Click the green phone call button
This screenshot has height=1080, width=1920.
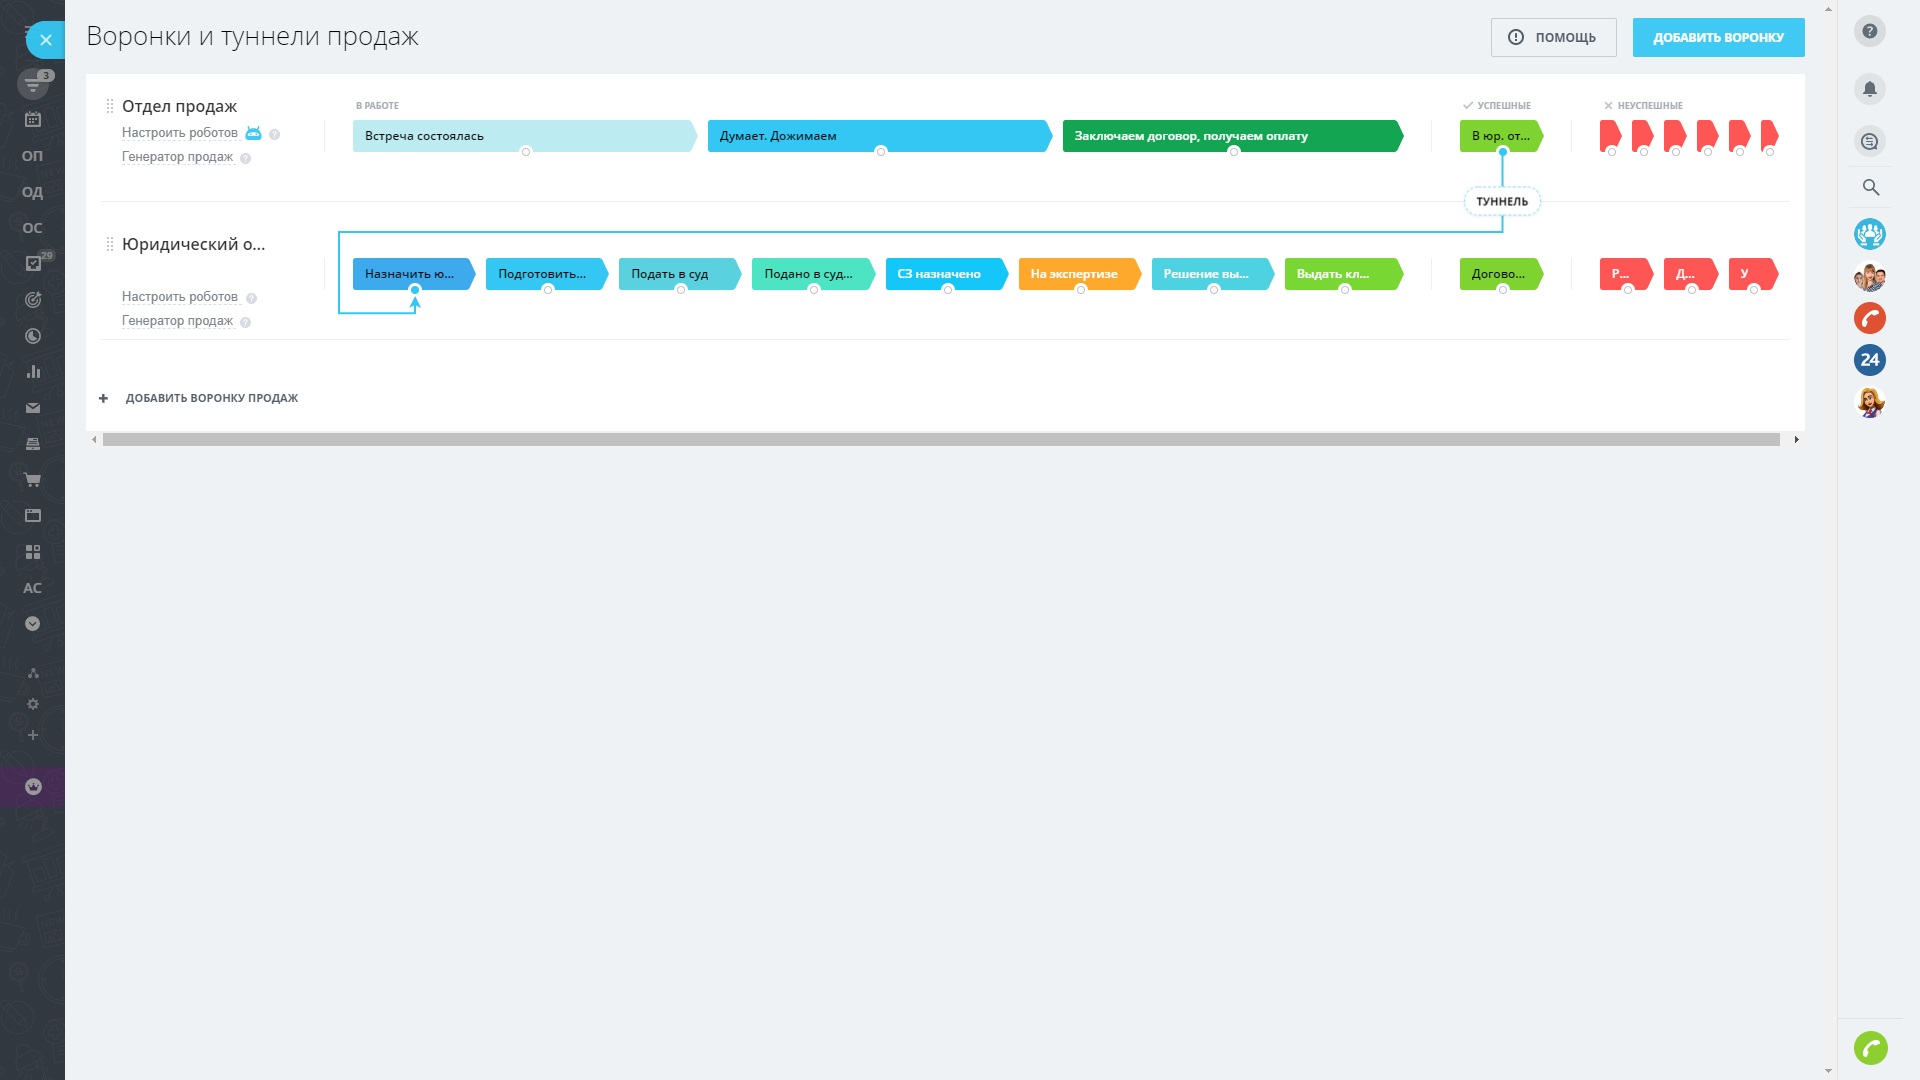1869,1048
